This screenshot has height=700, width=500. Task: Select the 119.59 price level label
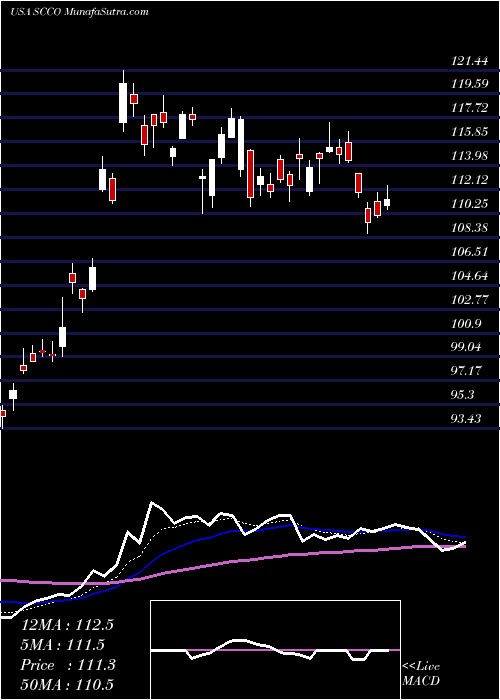pos(470,84)
